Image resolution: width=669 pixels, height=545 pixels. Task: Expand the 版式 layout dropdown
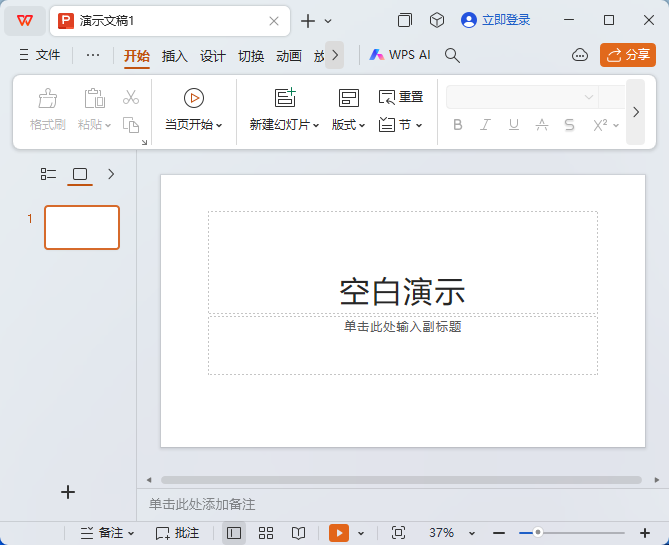[349, 125]
